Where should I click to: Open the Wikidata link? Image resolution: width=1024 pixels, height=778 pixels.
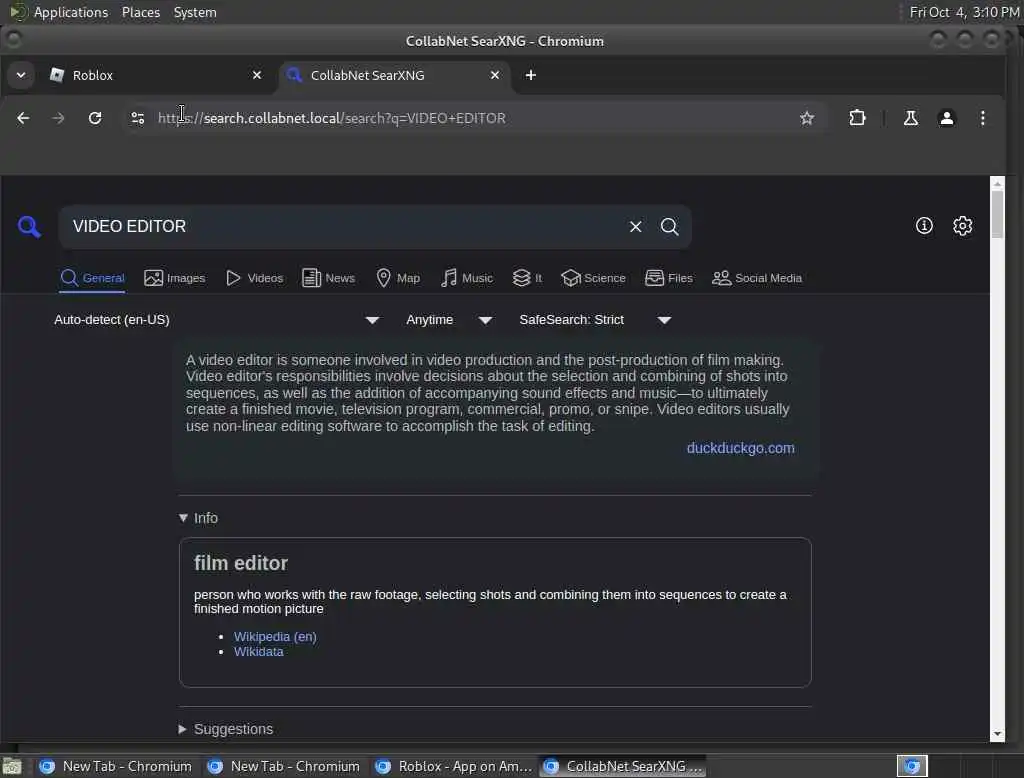click(259, 651)
